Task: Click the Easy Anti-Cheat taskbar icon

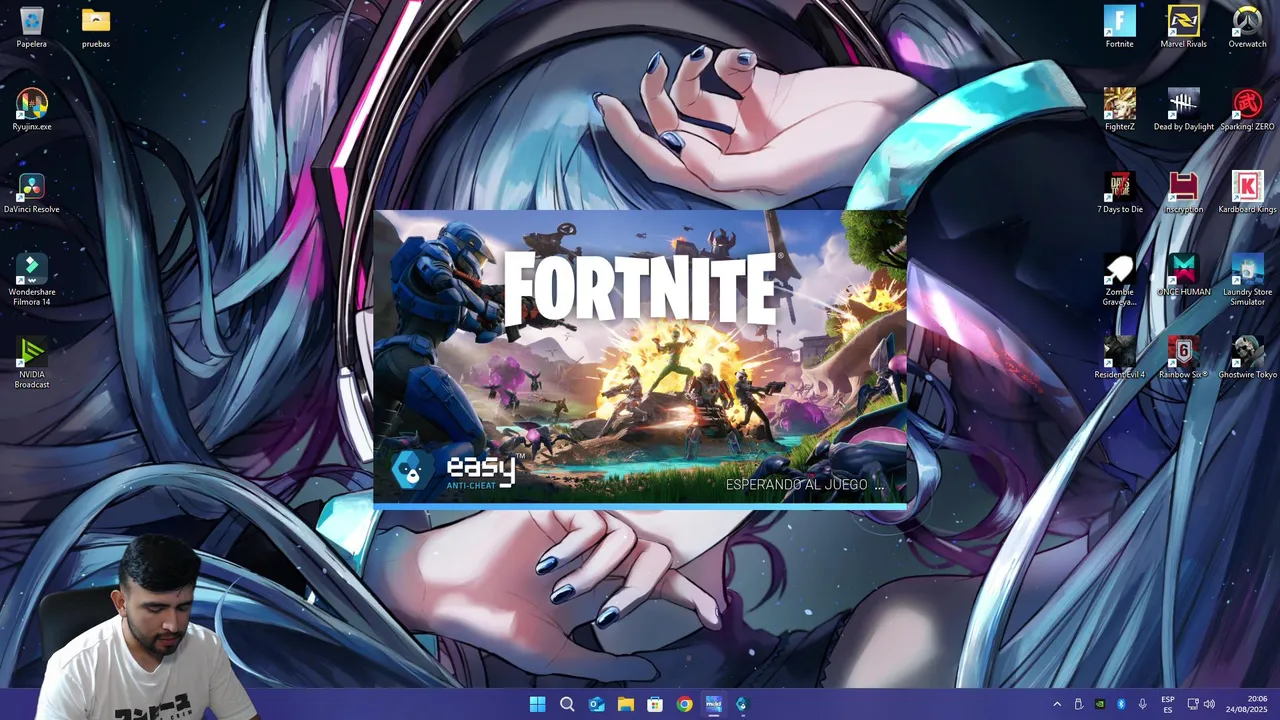Action: pos(742,704)
